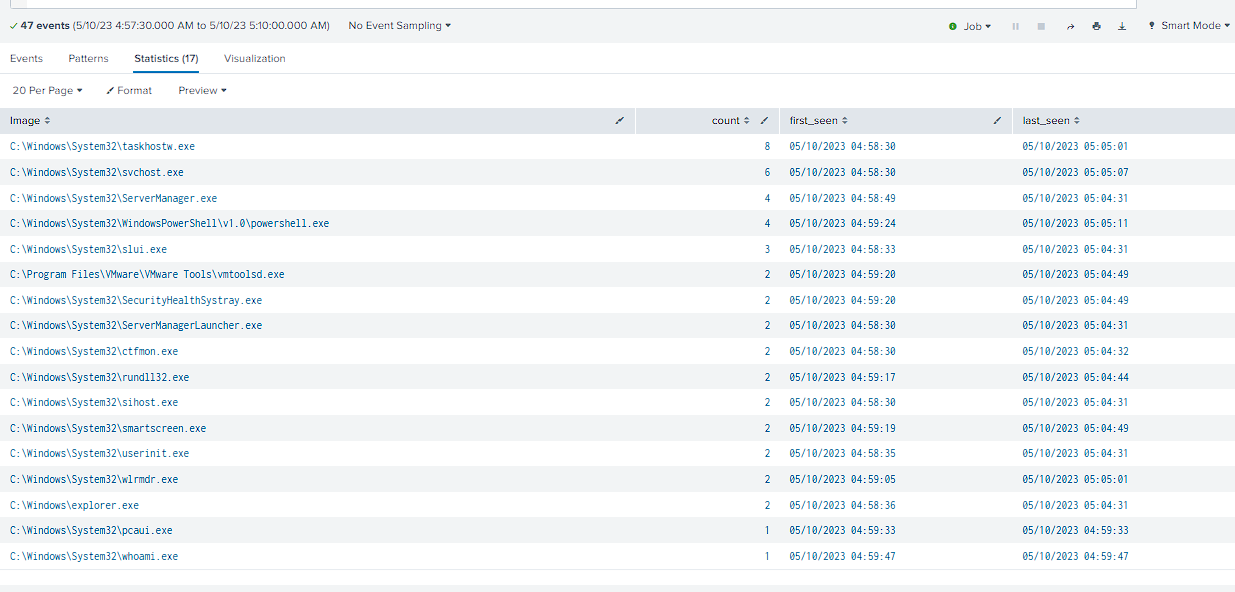1235x592 pixels.
Task: Click ServerManagerLauncher.exe image path
Action: pos(136,326)
